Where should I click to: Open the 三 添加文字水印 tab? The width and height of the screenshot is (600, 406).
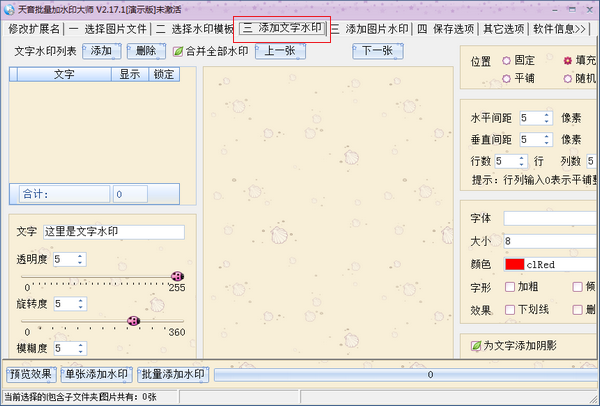click(281, 30)
